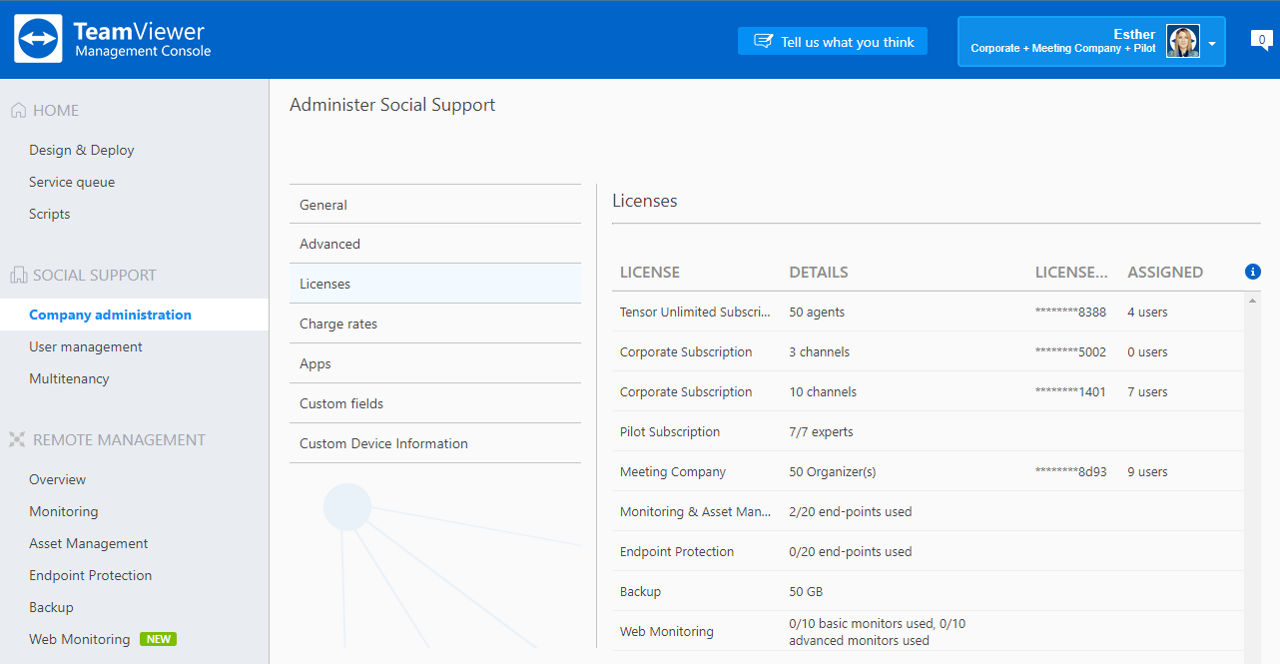Click the NEW badge beside Web Monitoring
The image size is (1280, 664).
[x=158, y=639]
